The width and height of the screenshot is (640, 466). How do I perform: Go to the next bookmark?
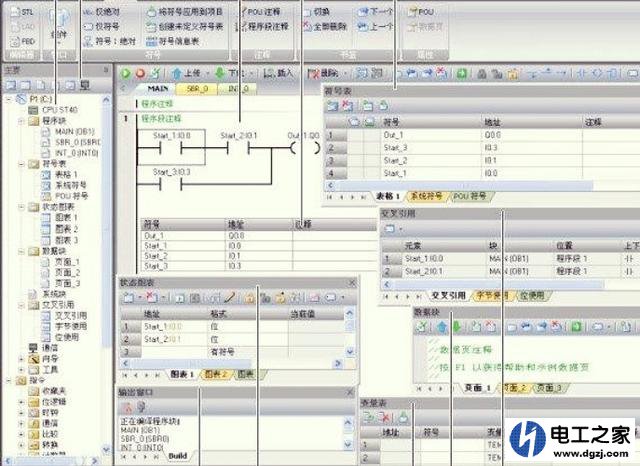[x=375, y=12]
